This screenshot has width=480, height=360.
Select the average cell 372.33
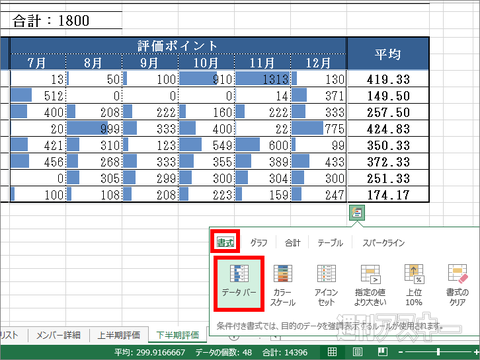pyautogui.click(x=388, y=162)
